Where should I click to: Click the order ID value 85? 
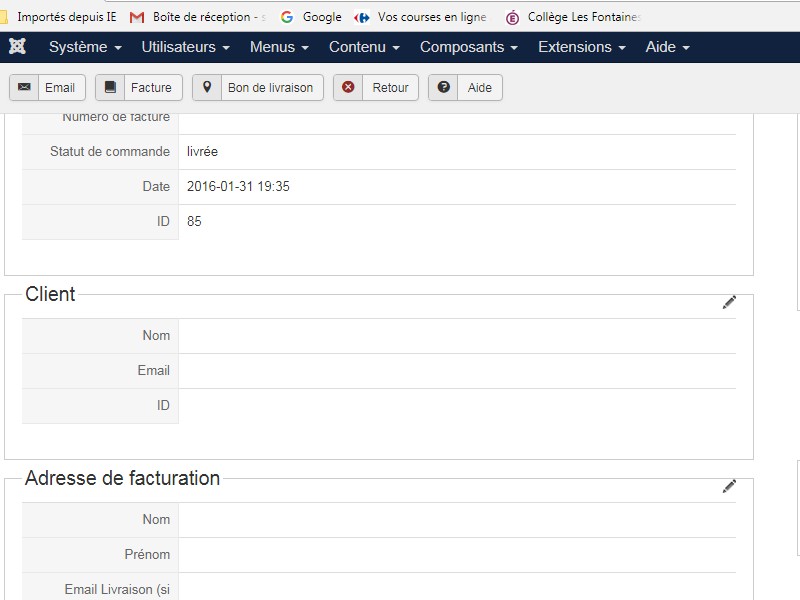point(194,221)
